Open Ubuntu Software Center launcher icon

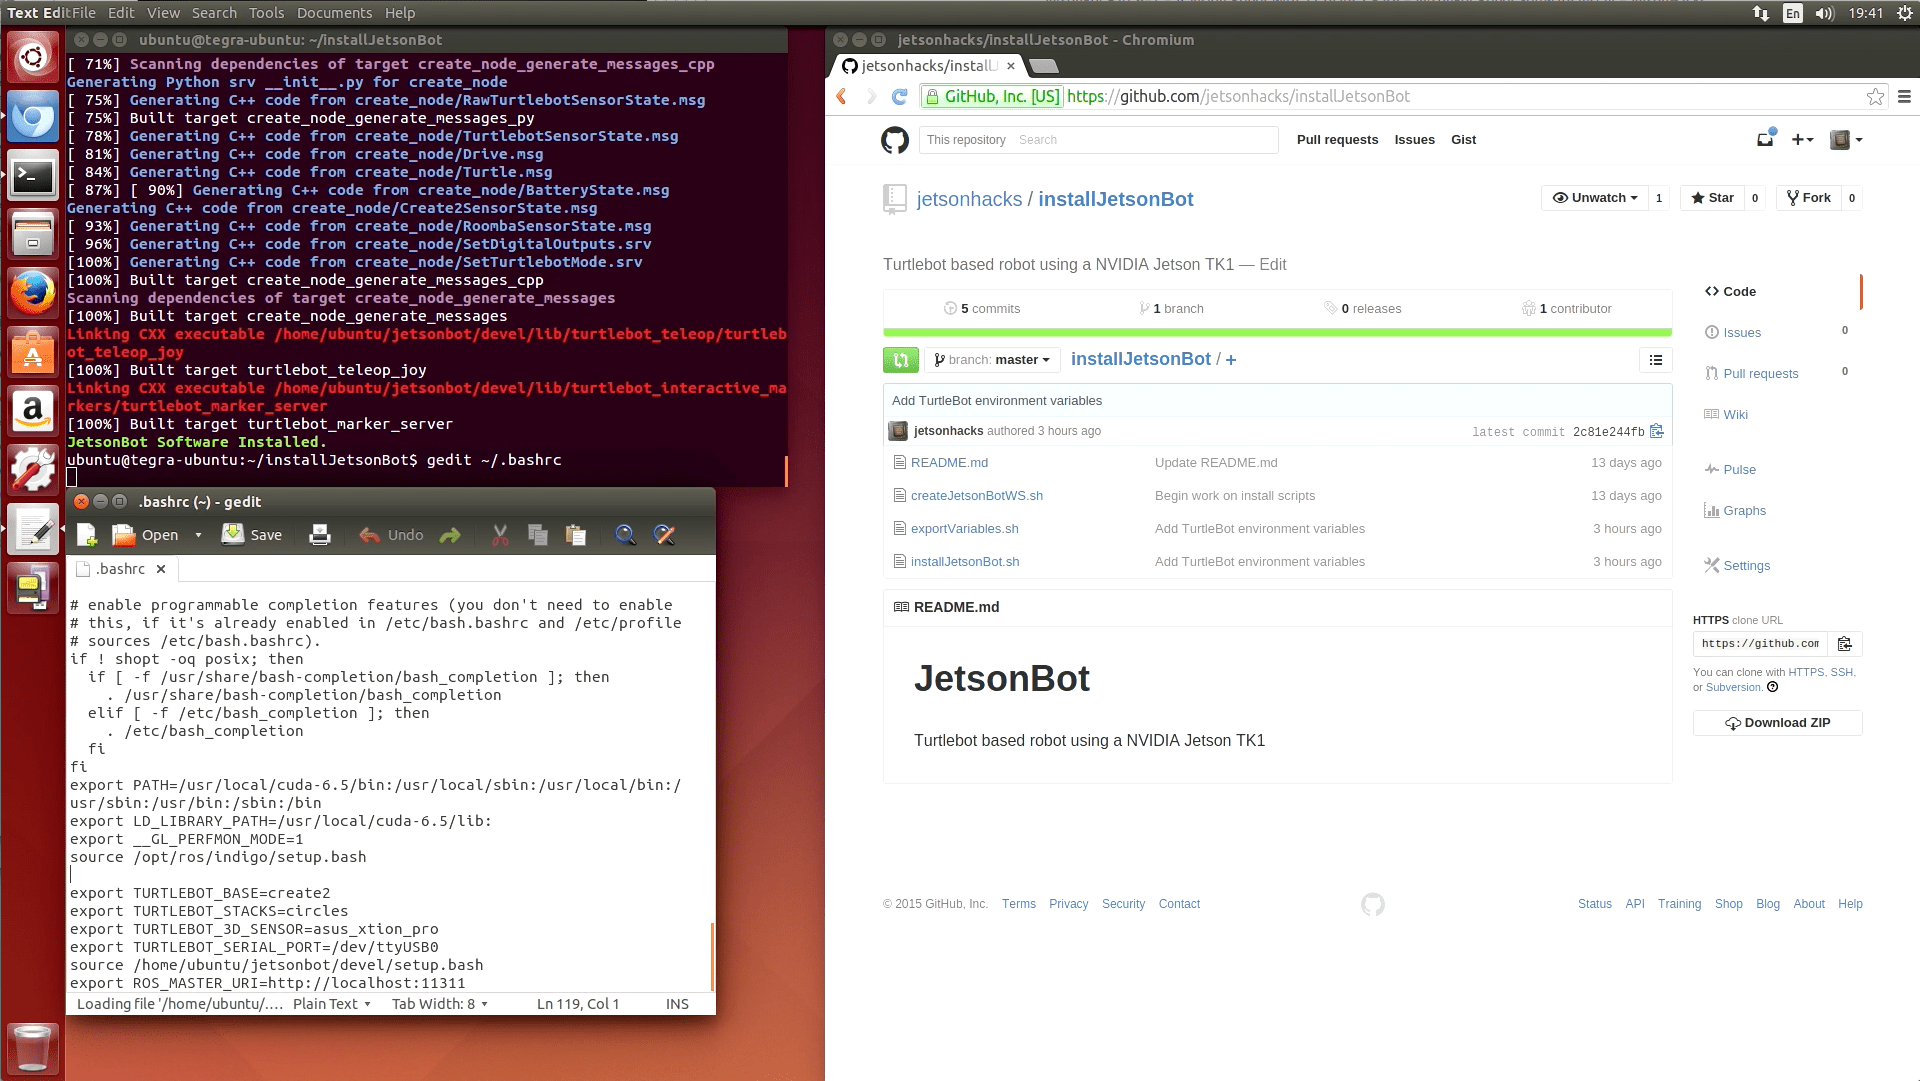pyautogui.click(x=33, y=353)
